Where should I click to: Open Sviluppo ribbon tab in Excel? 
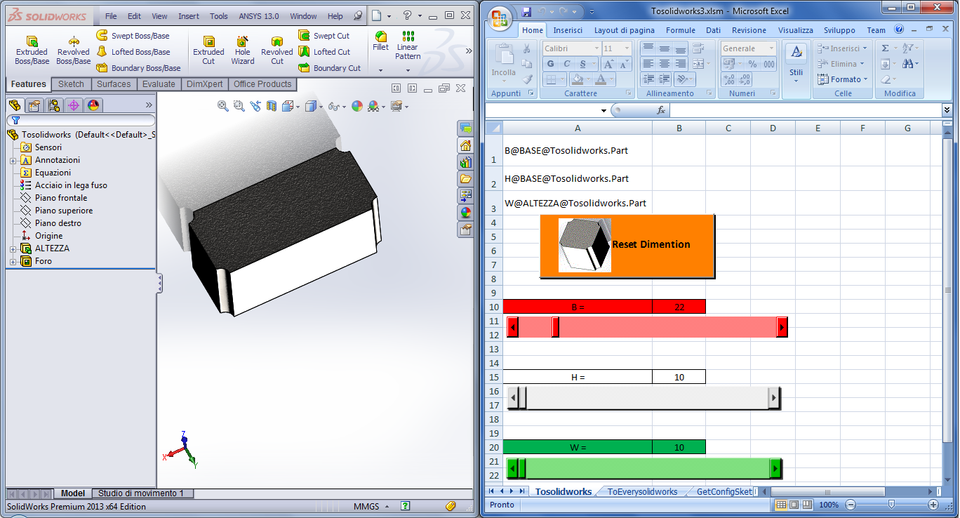click(839, 30)
